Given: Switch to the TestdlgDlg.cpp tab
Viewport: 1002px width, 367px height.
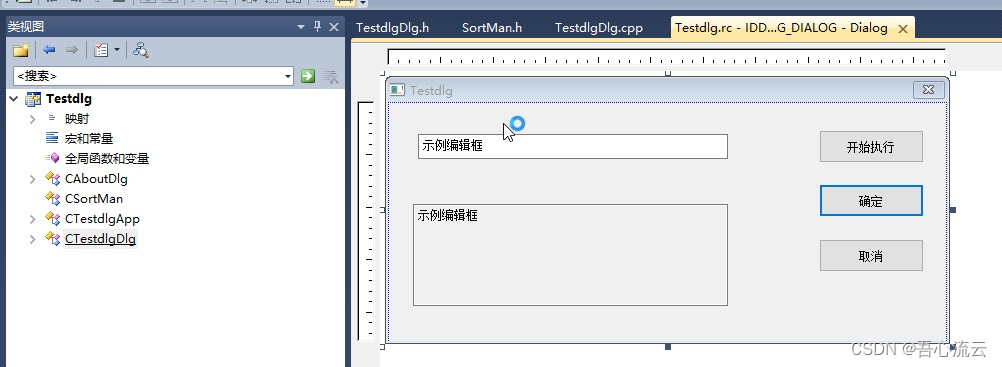Looking at the screenshot, I should [x=599, y=27].
